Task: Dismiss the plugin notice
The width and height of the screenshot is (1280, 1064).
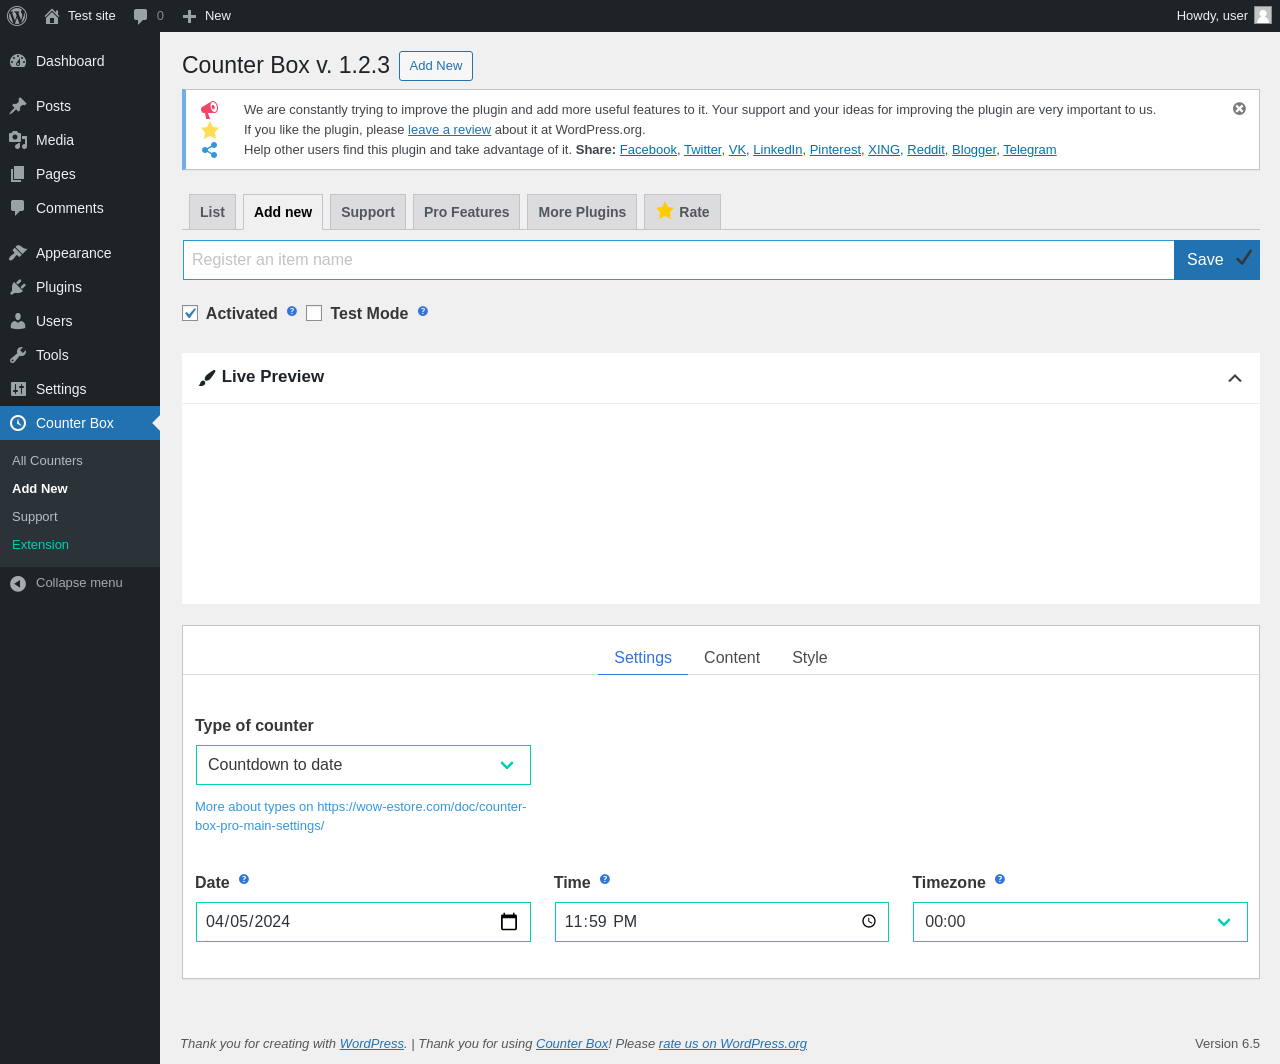Action: [1239, 108]
